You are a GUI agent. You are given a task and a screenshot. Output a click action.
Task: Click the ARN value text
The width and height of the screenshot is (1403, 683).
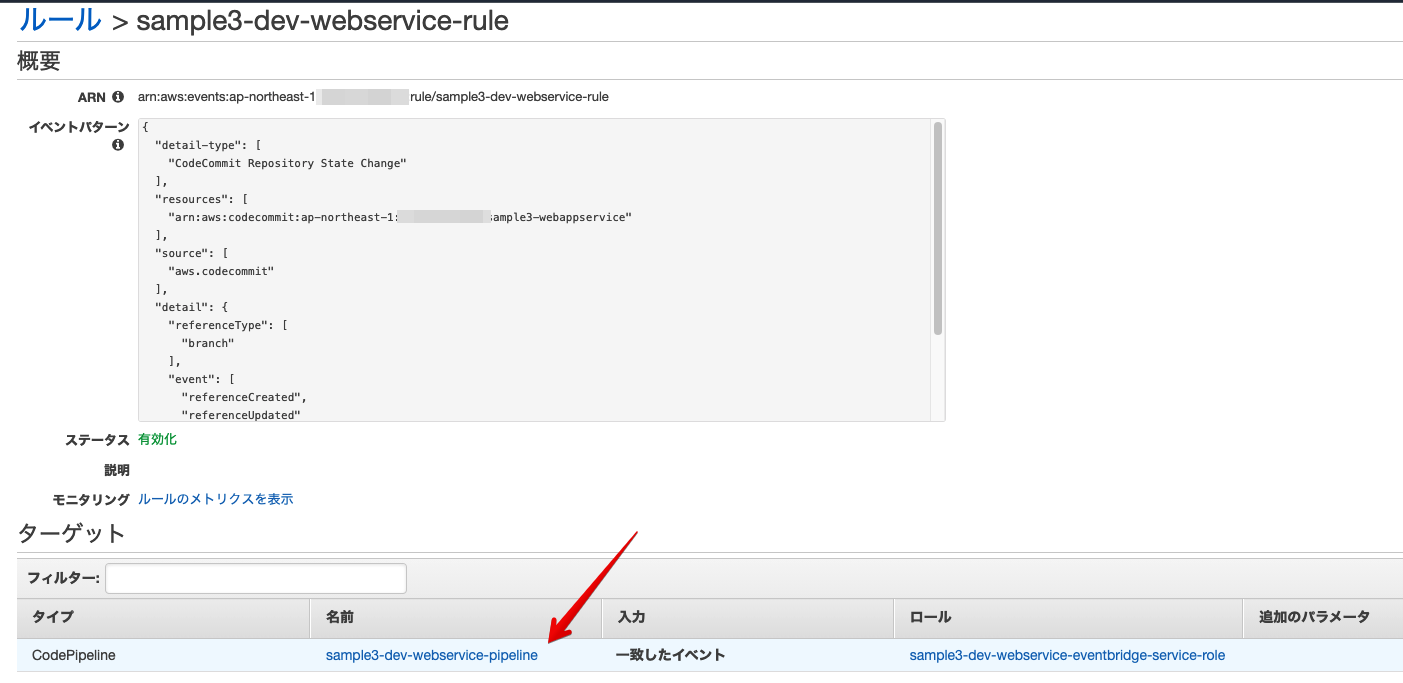(373, 97)
